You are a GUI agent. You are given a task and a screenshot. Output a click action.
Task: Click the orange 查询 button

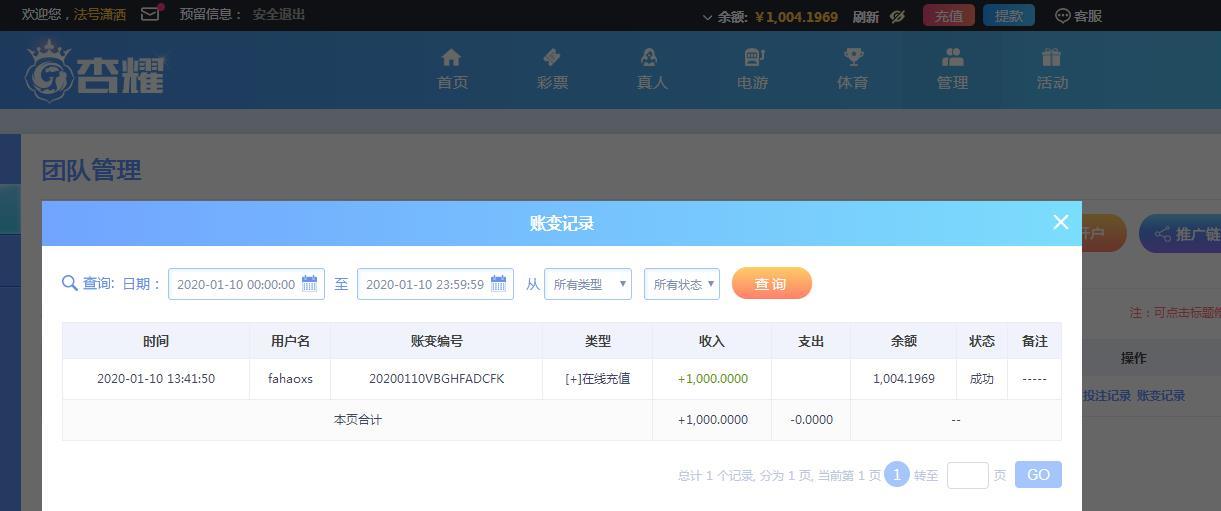(772, 284)
